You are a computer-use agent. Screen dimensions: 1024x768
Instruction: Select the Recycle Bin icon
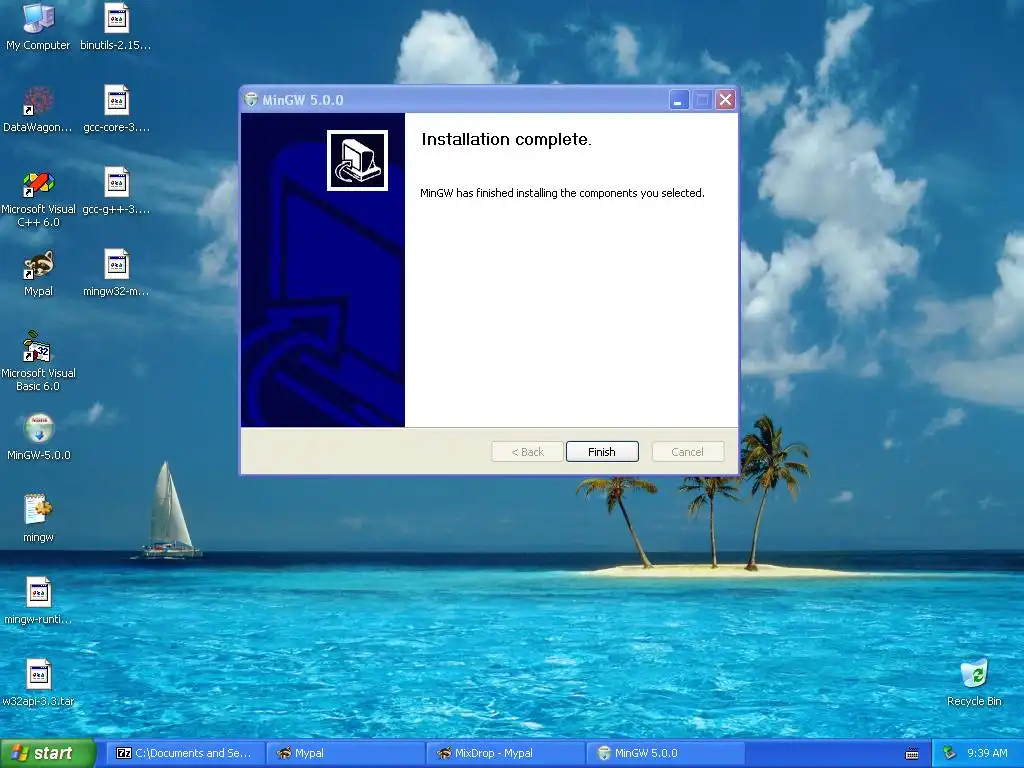[974, 683]
